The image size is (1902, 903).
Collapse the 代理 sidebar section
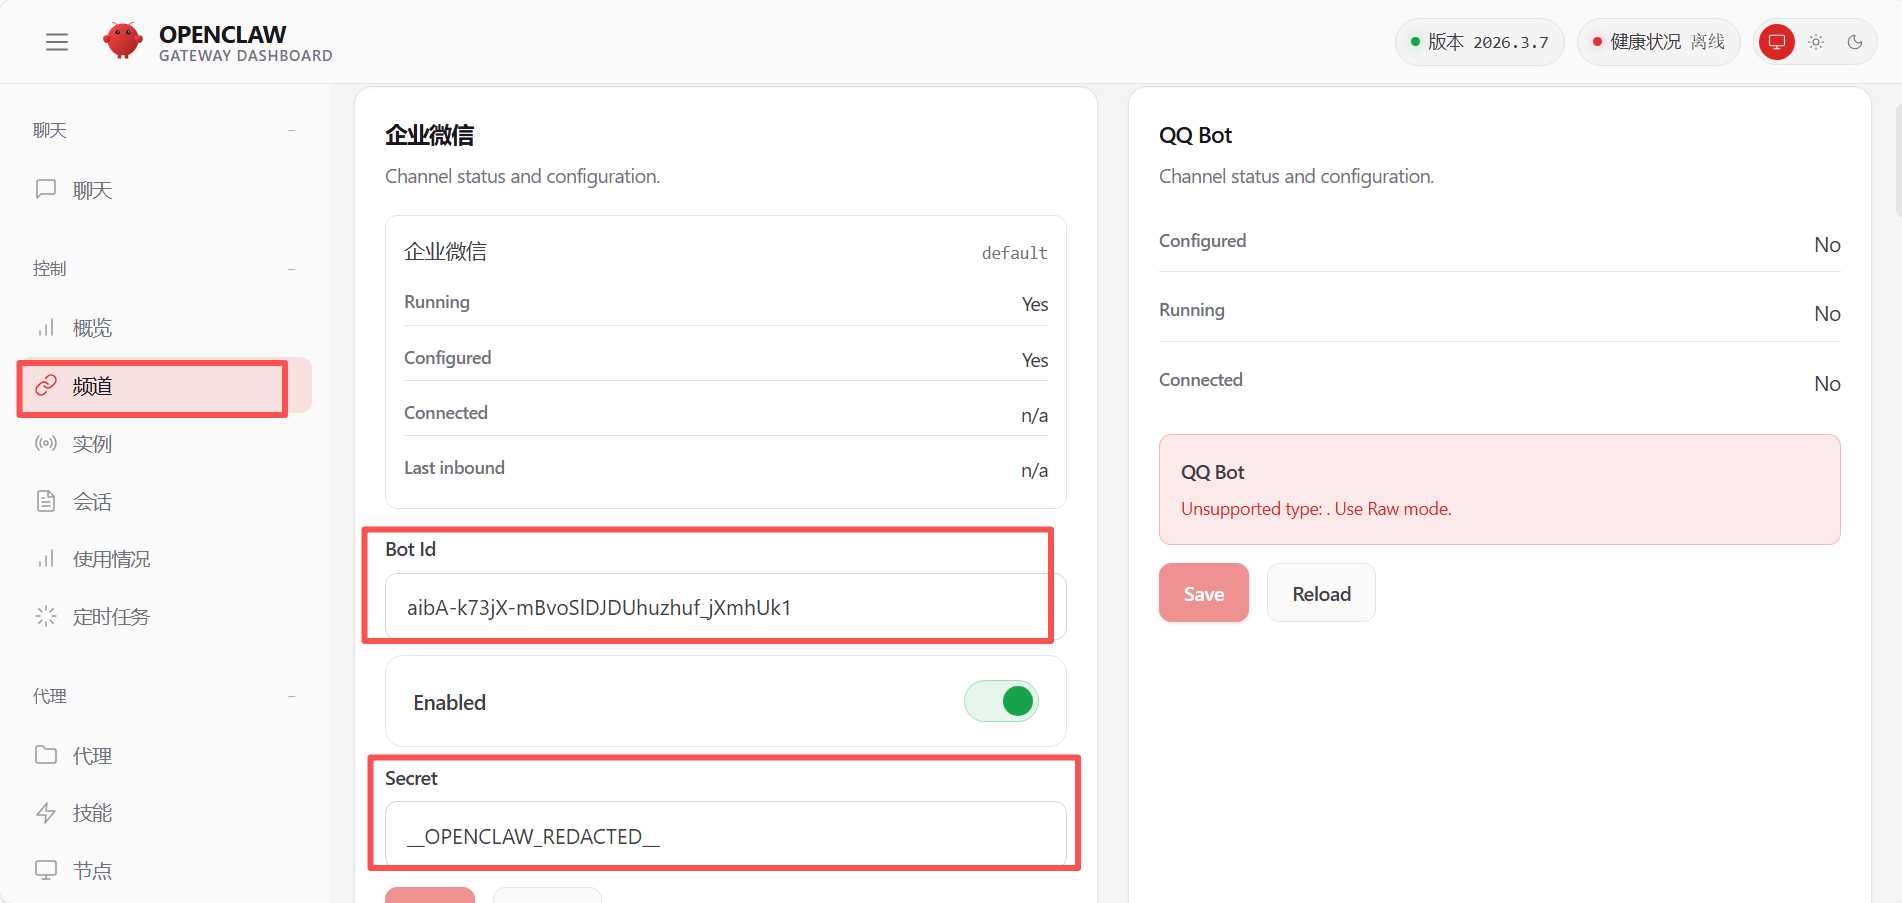pyautogui.click(x=291, y=697)
